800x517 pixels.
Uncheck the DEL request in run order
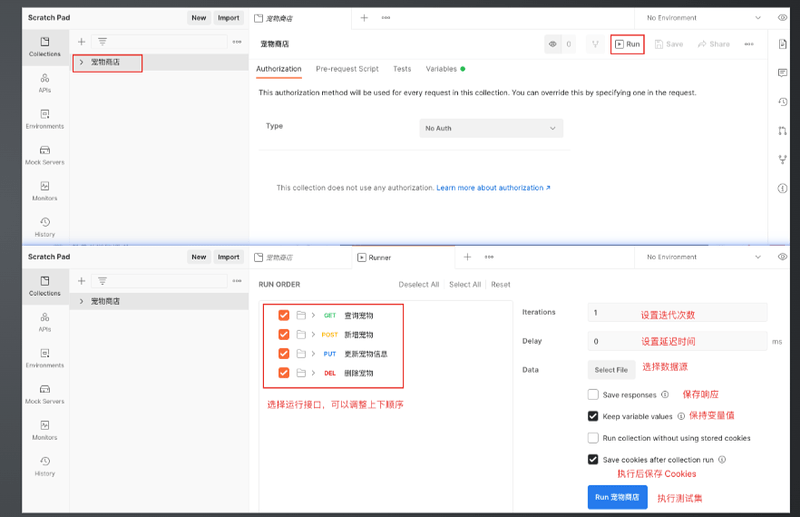284,373
